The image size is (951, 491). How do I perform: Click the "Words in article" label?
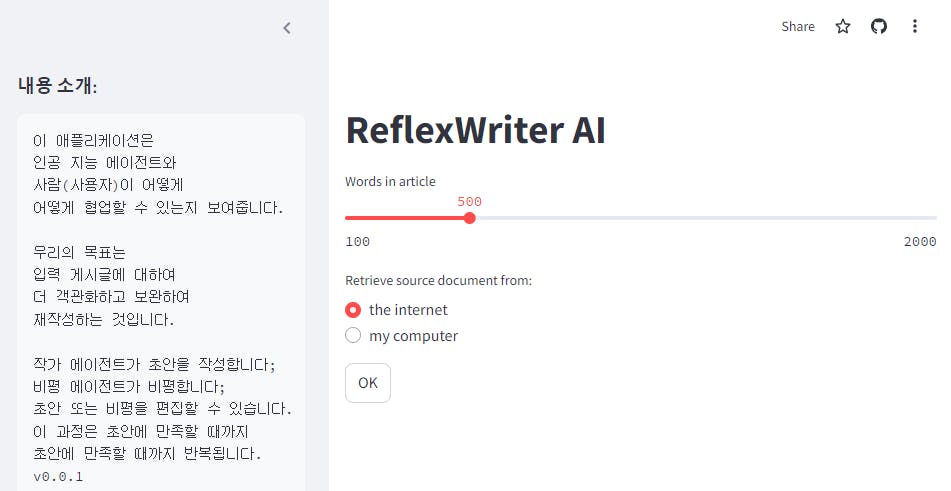point(390,181)
